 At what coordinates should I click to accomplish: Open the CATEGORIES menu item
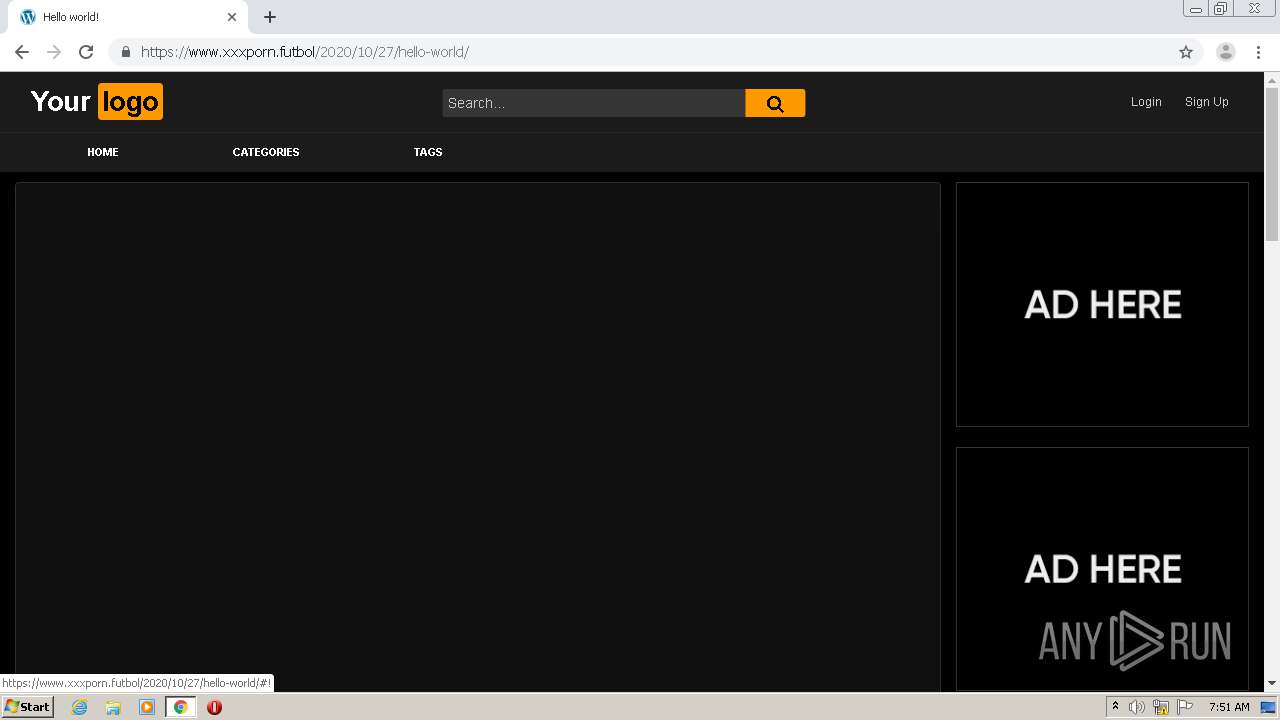266,152
